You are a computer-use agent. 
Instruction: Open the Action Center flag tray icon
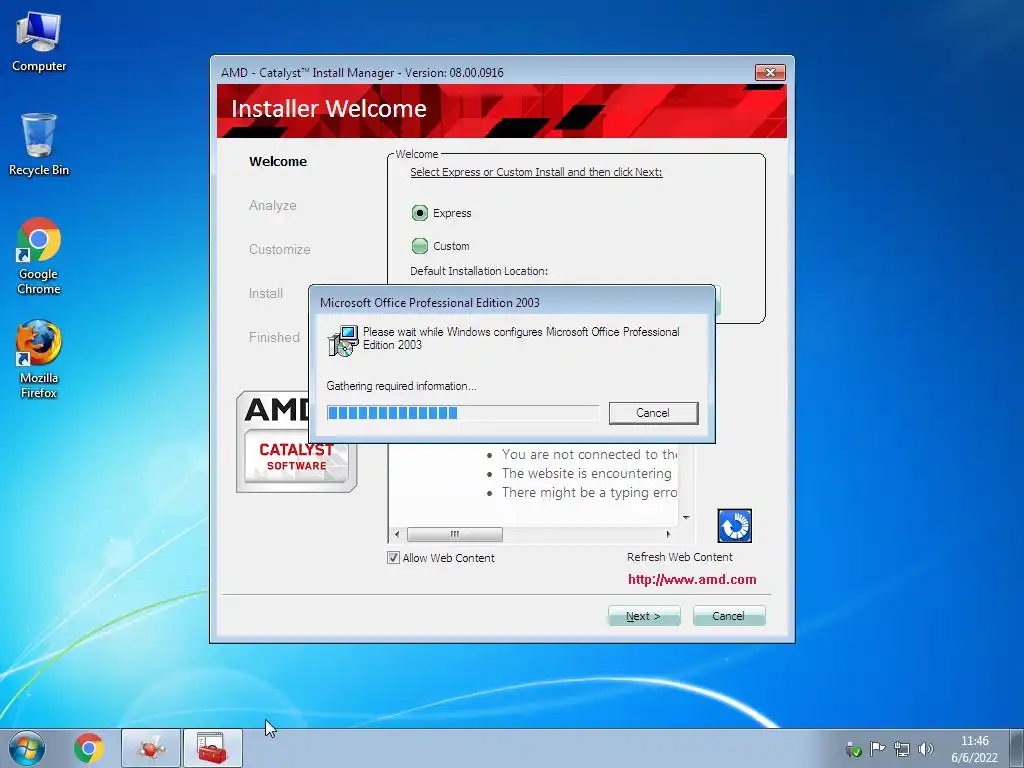[x=878, y=749]
